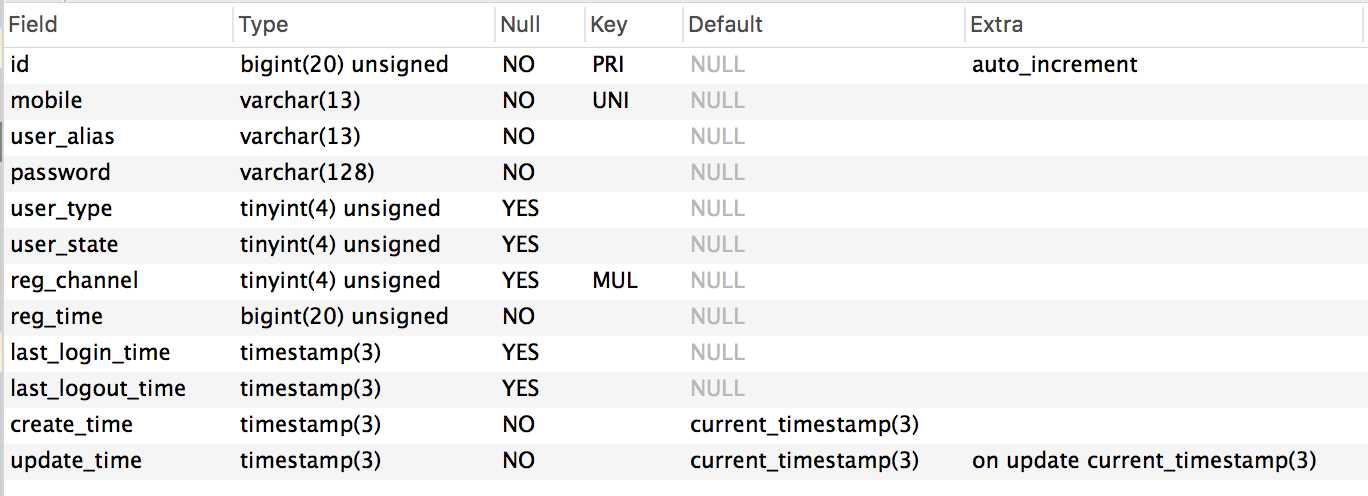Select the last_login_time row

pos(684,352)
